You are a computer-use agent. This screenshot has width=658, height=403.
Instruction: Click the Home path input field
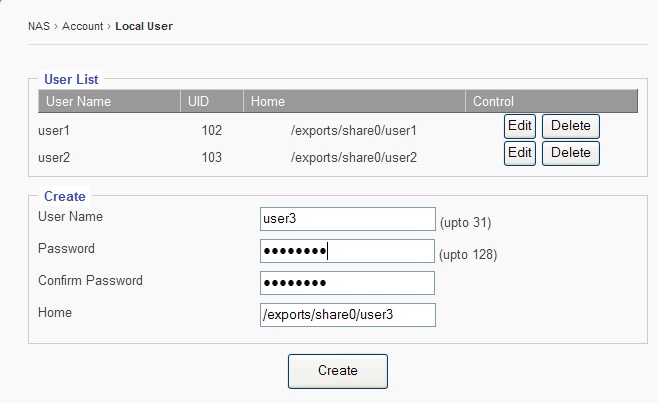pyautogui.click(x=347, y=315)
